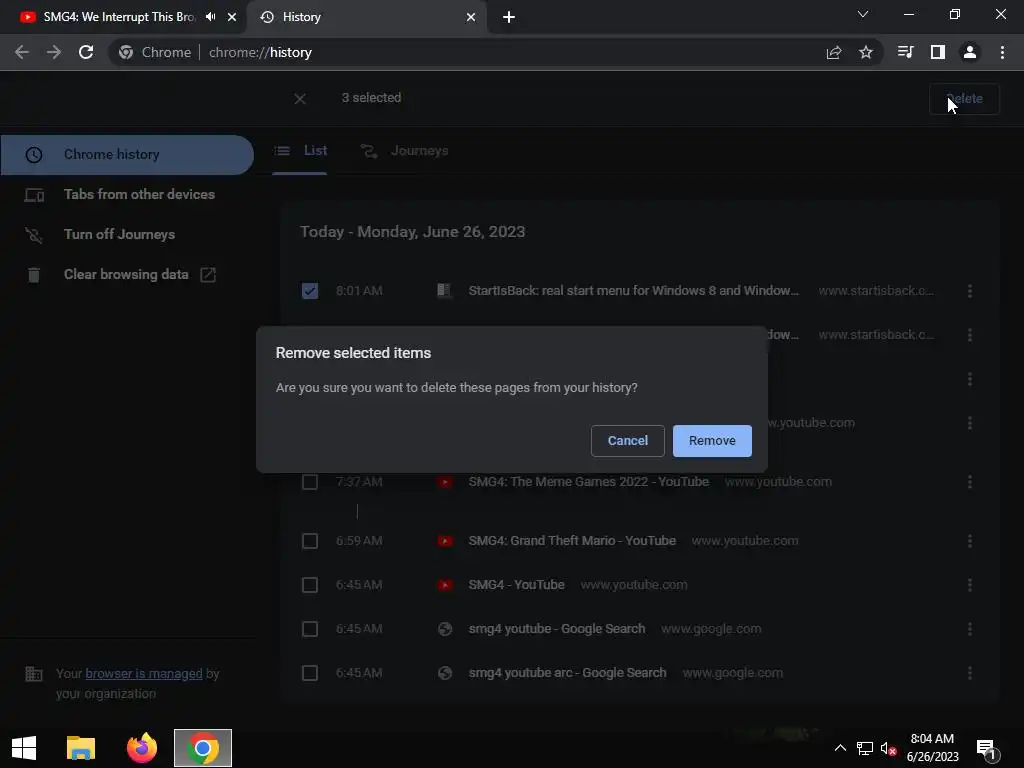Viewport: 1024px width, 768px height.
Task: Open the Chrome three-dot main menu
Action: click(1002, 52)
